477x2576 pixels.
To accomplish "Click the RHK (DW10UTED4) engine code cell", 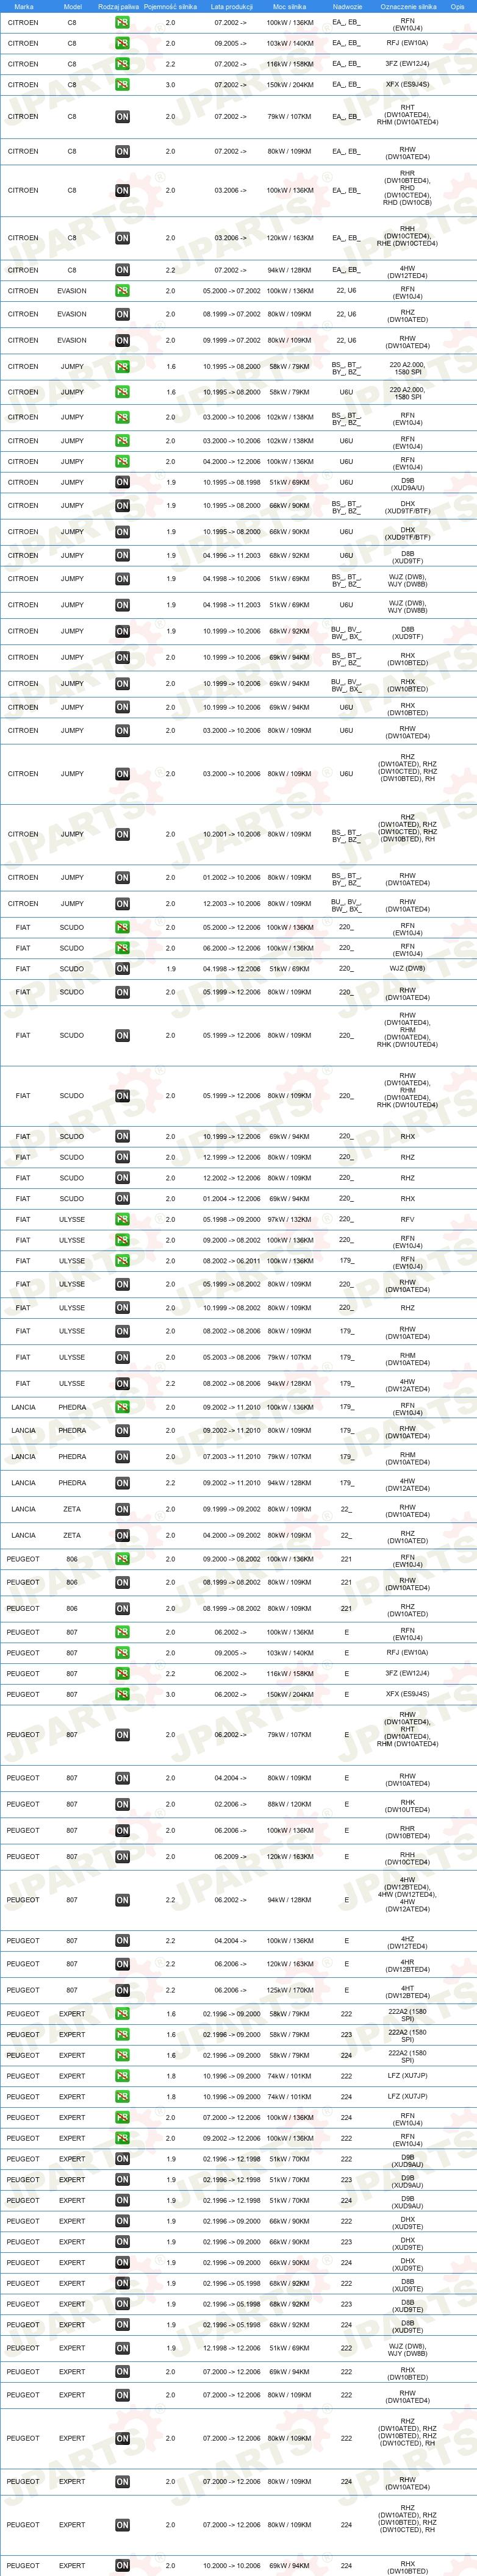I will click(x=408, y=1805).
